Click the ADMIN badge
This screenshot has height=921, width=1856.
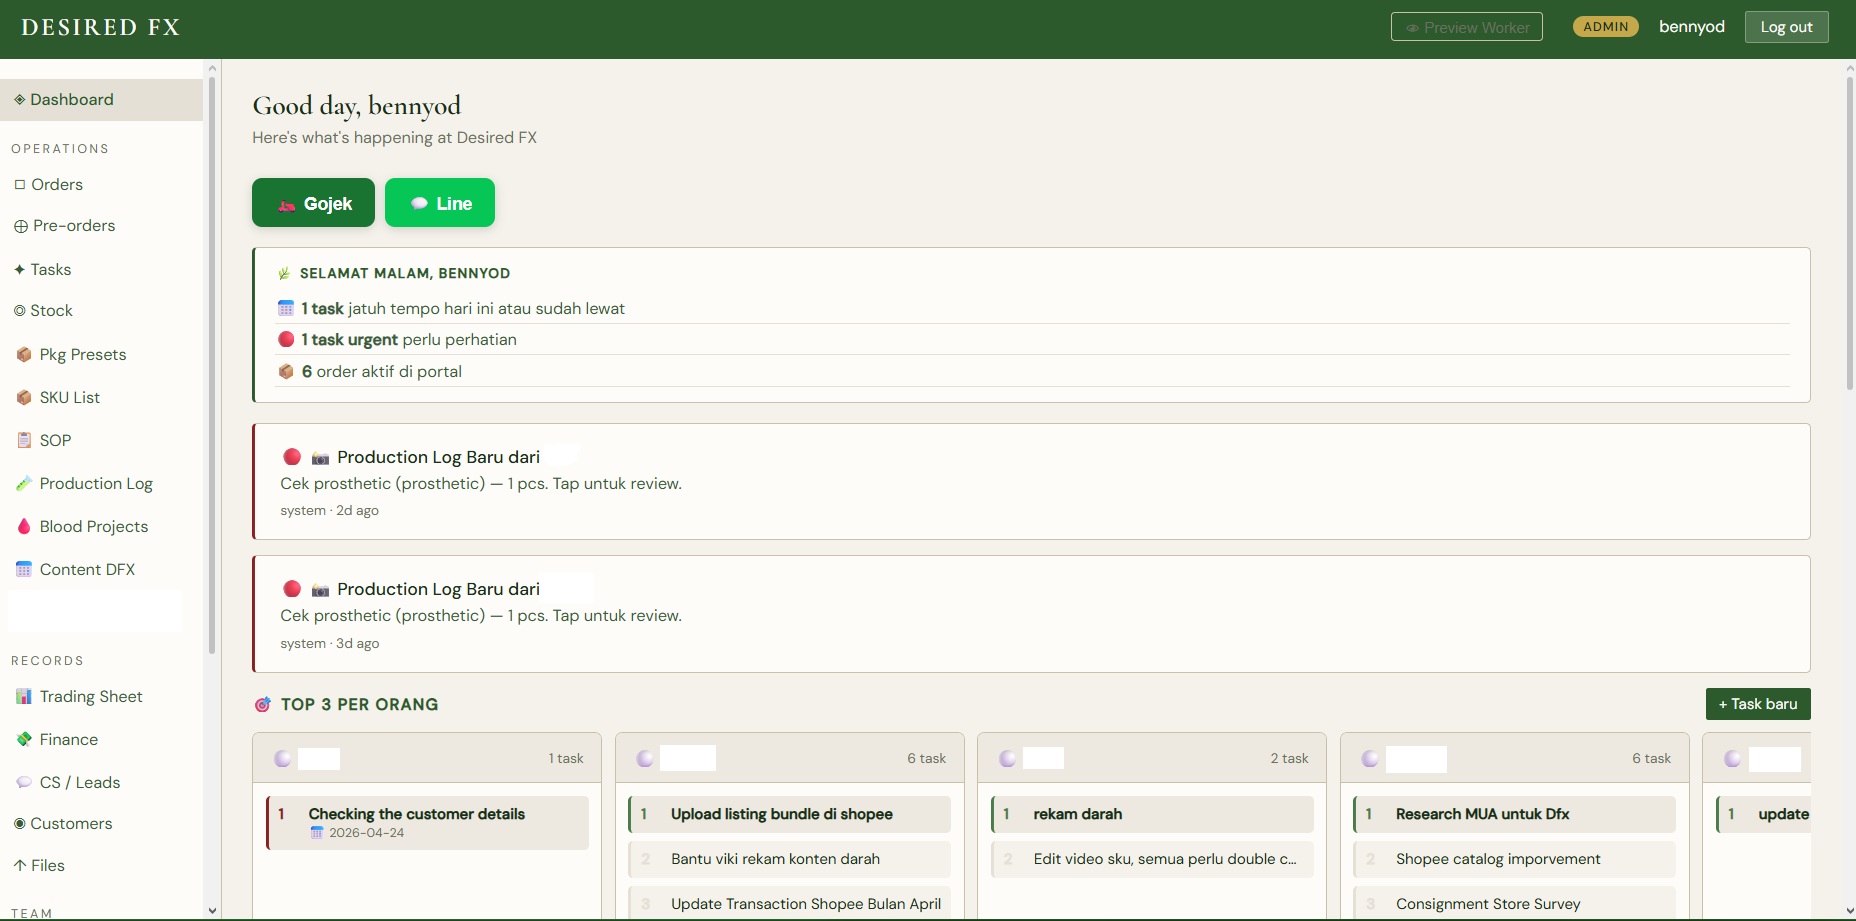click(1606, 27)
